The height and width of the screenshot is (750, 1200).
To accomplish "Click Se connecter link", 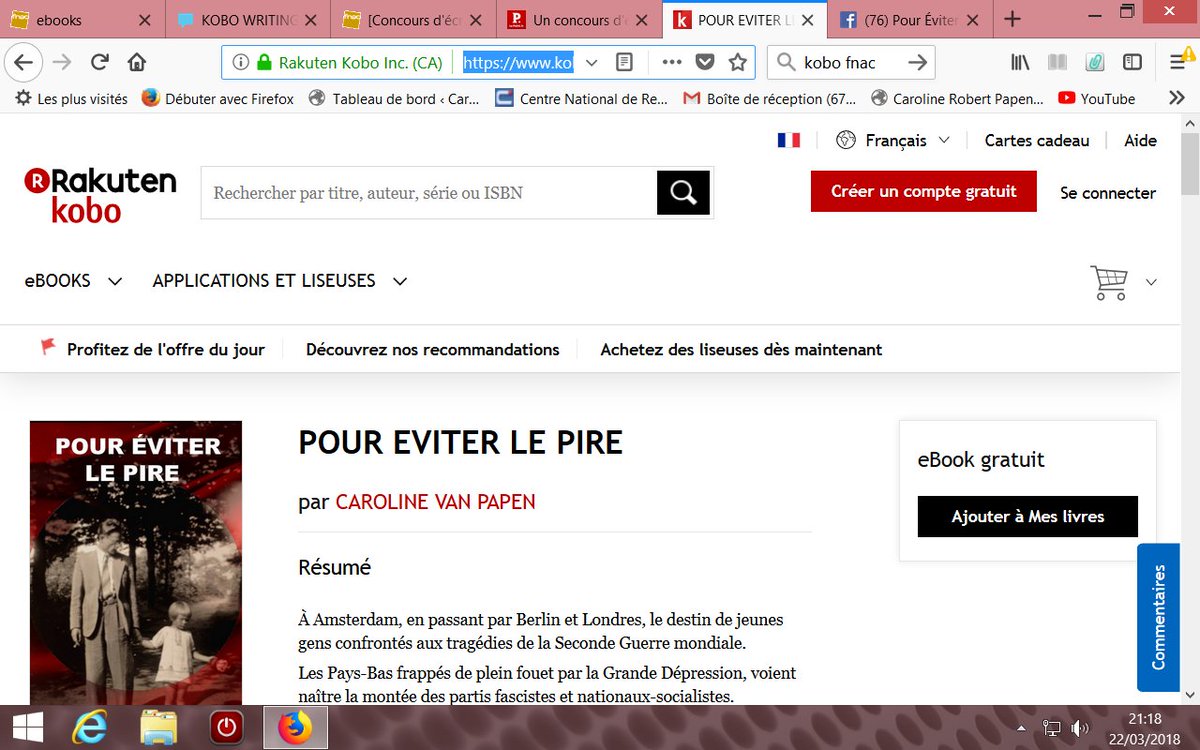I will [x=1108, y=193].
